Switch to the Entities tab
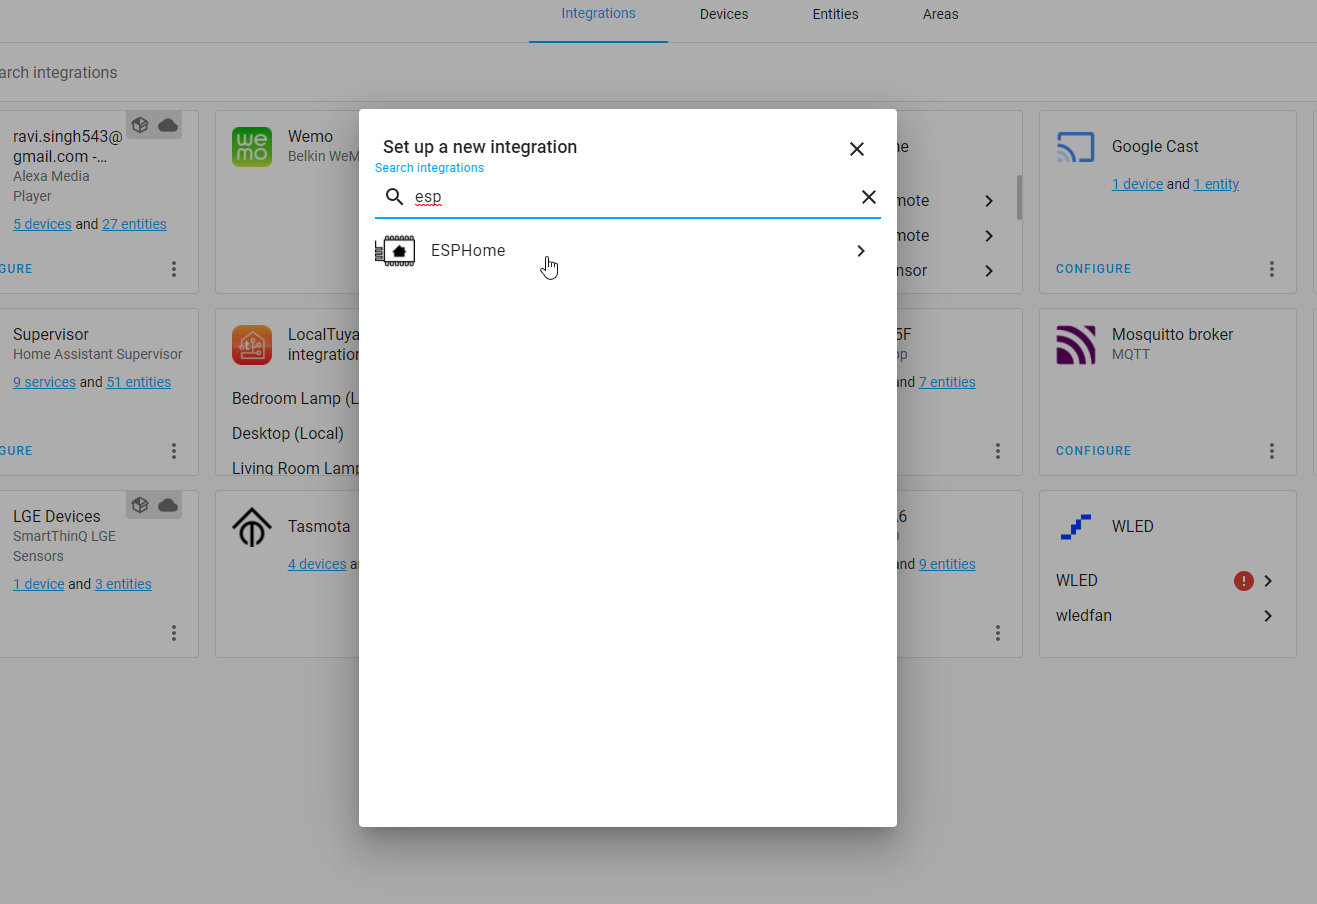Viewport: 1317px width, 904px height. pos(835,14)
